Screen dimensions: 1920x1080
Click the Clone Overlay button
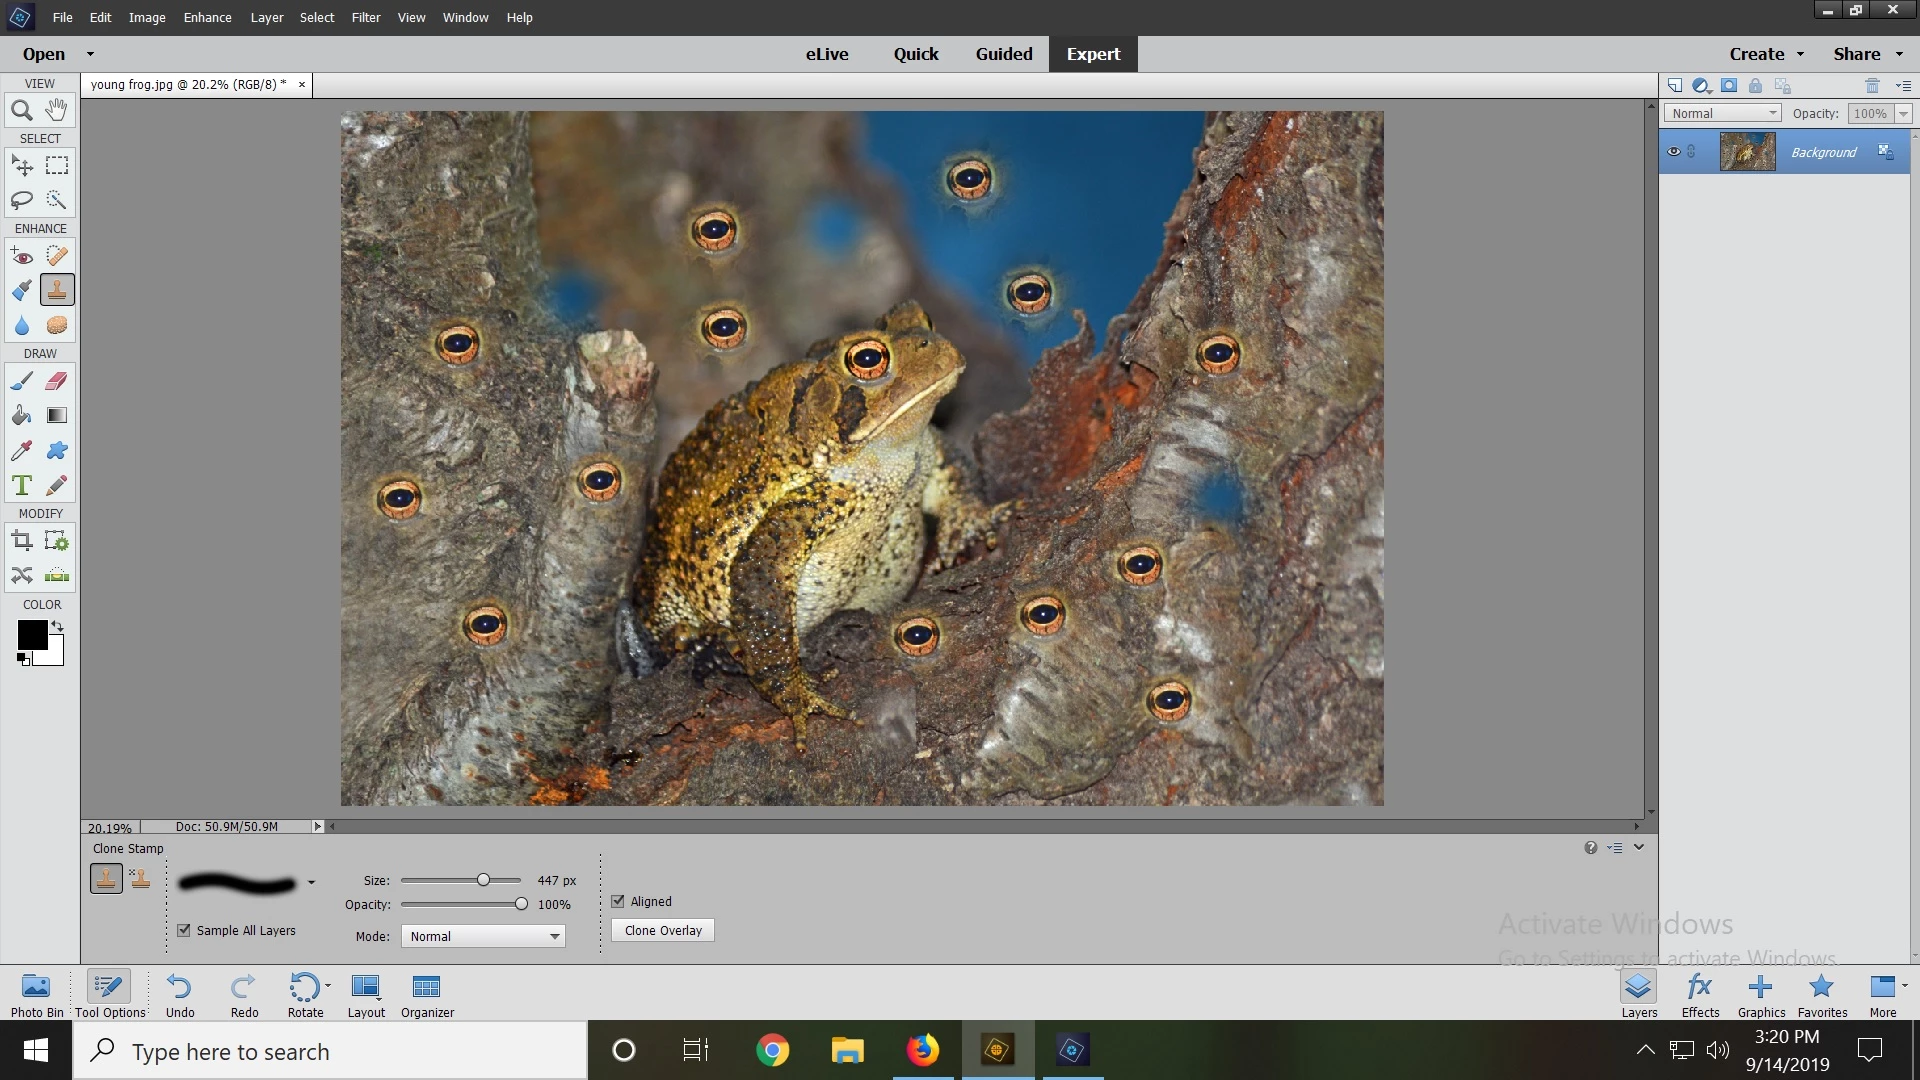[x=663, y=930]
